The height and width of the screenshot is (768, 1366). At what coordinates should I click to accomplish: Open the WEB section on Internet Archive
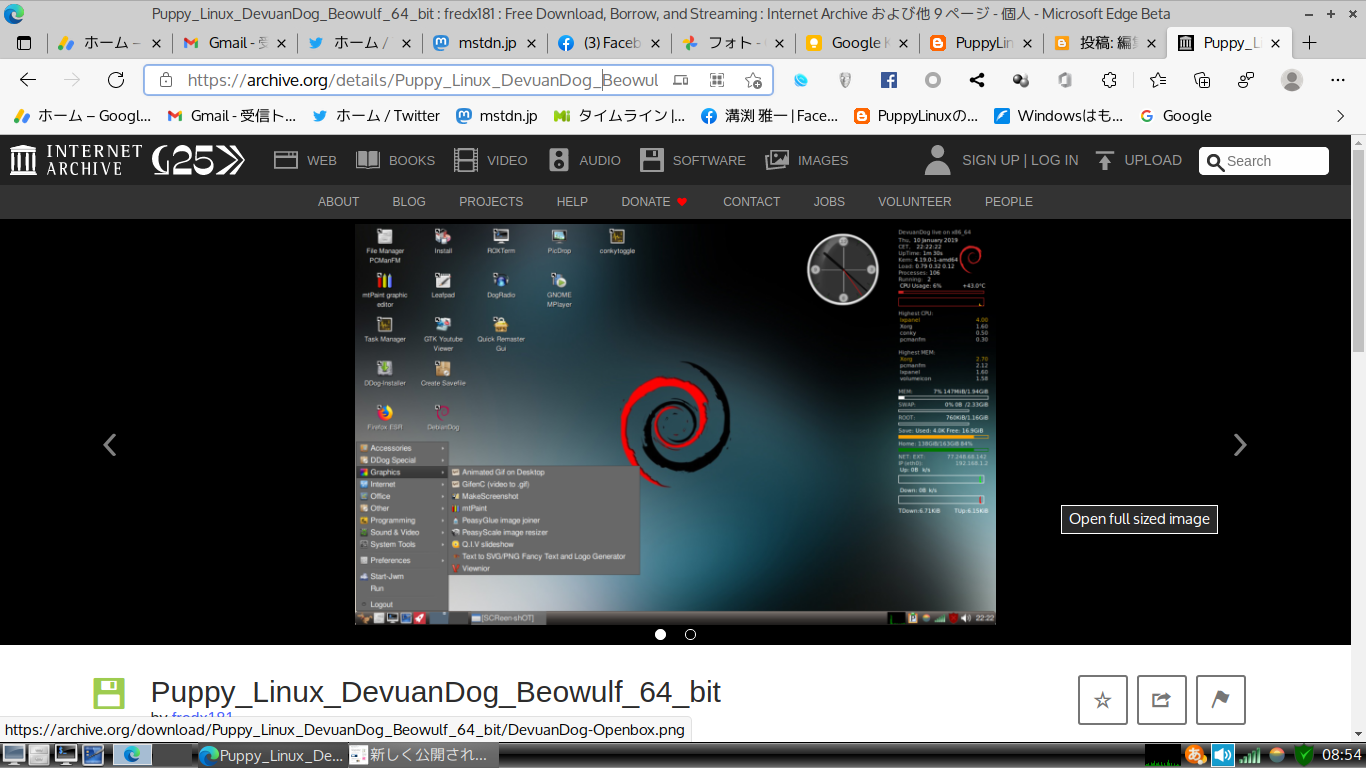tap(304, 160)
